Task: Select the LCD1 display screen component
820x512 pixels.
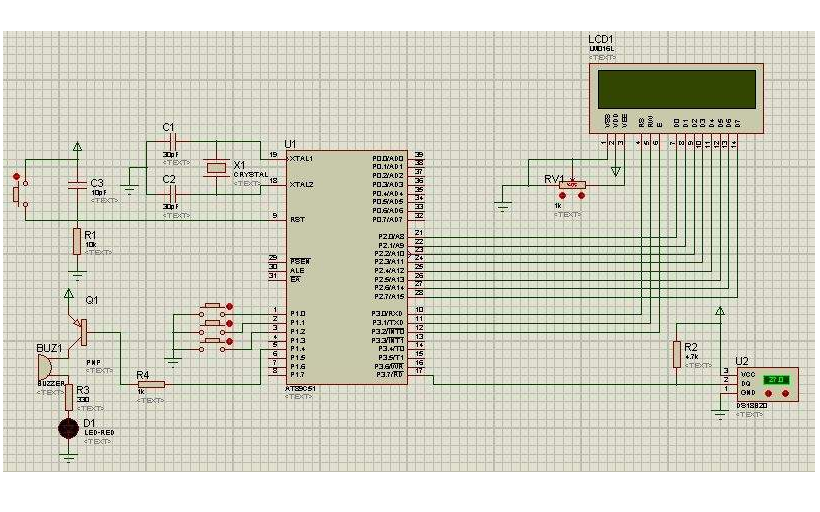Action: click(x=676, y=98)
